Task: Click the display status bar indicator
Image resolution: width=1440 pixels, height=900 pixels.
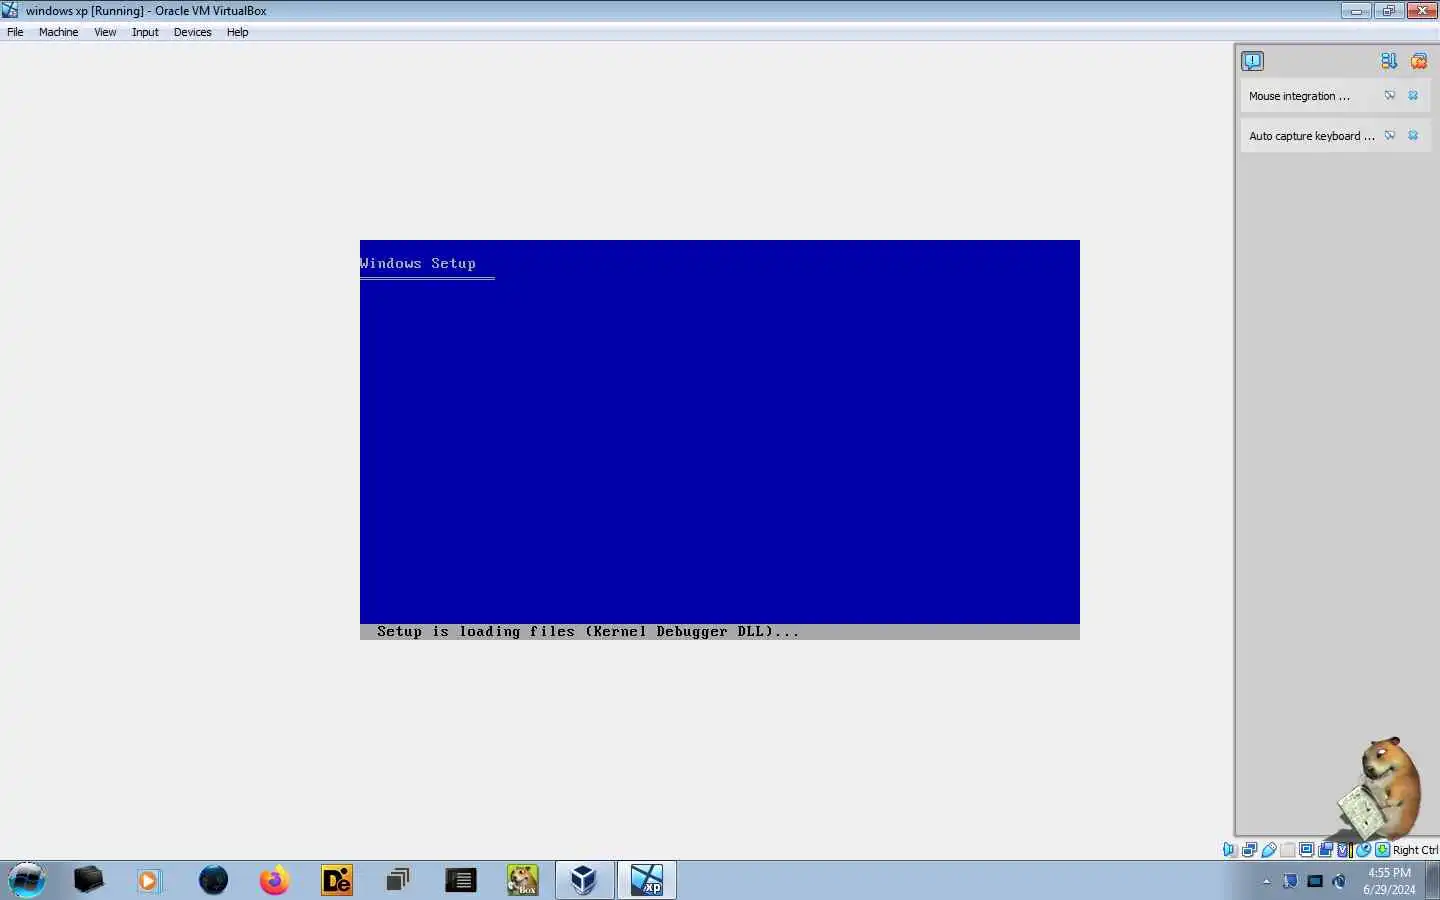Action: pos(1306,850)
